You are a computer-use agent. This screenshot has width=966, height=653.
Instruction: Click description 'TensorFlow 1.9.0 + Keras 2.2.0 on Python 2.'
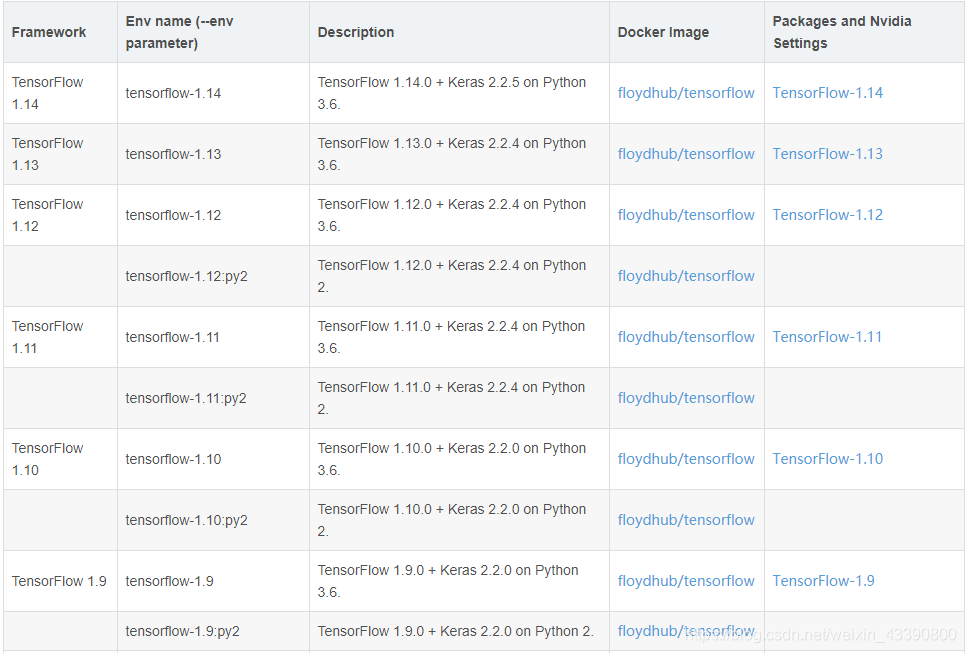pyautogui.click(x=455, y=631)
